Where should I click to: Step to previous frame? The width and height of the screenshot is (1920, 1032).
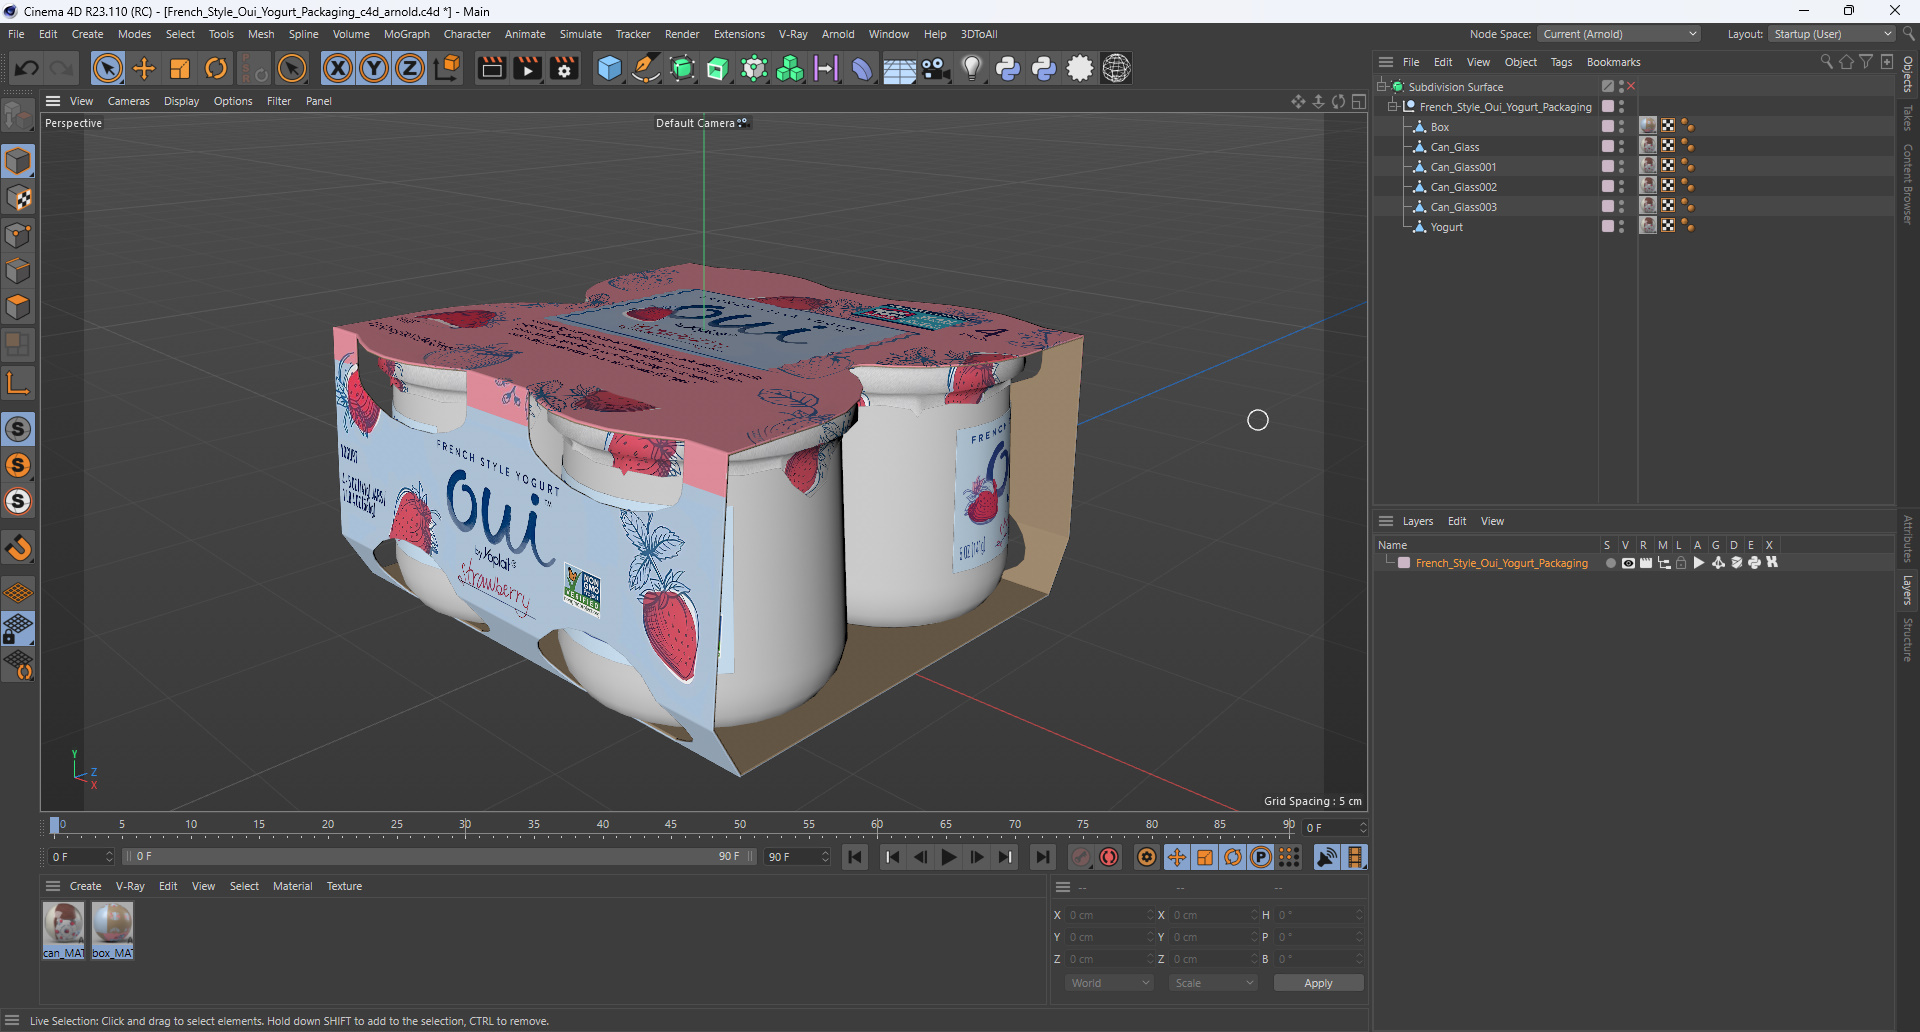point(921,857)
